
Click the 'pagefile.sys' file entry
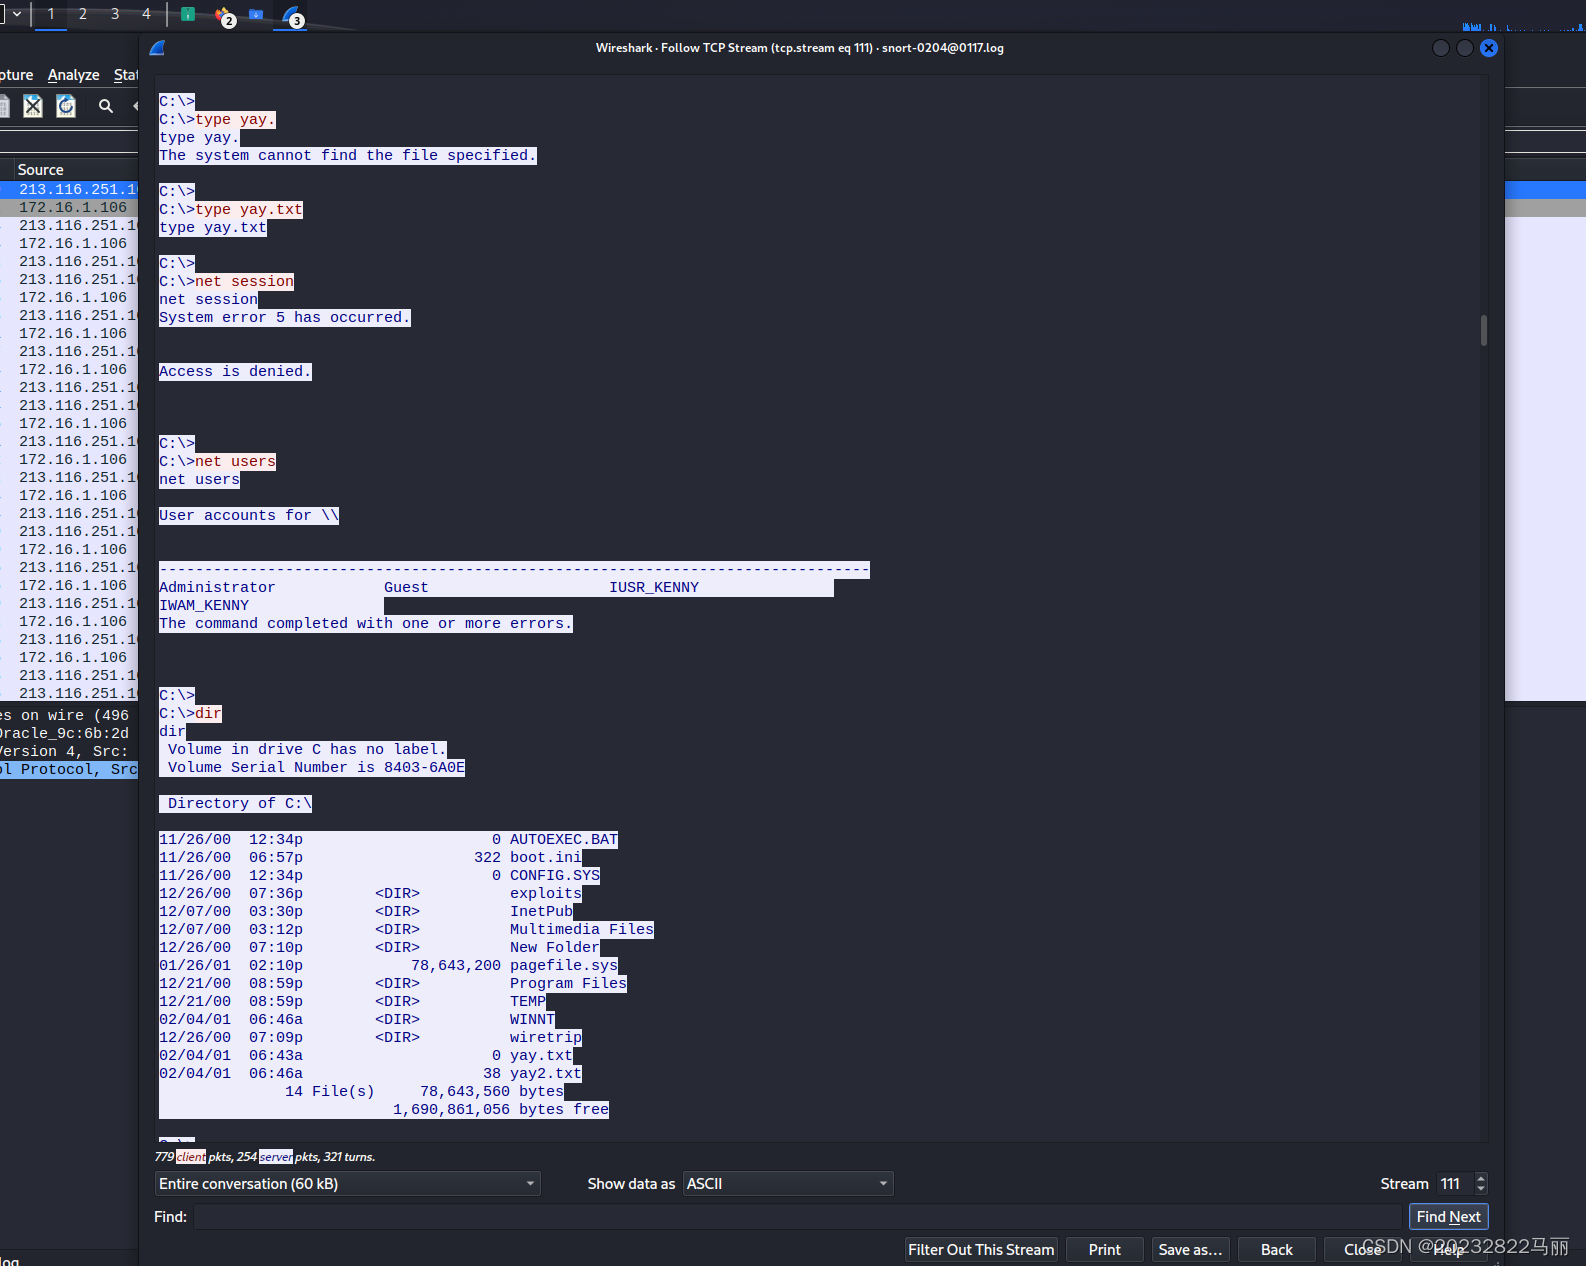point(564,966)
